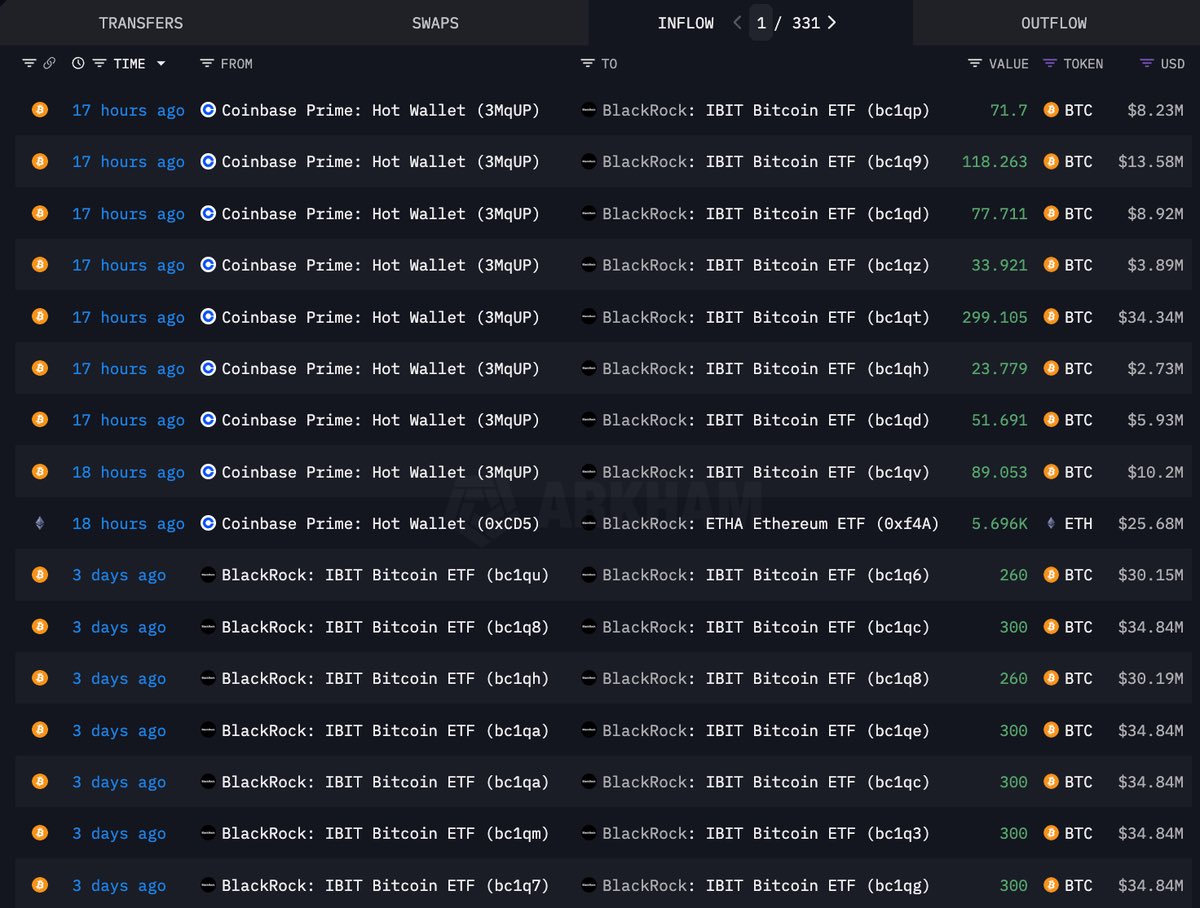Viewport: 1200px width, 908px height.
Task: Click the BlackRock logo before sender bc1qu
Action: (x=208, y=575)
